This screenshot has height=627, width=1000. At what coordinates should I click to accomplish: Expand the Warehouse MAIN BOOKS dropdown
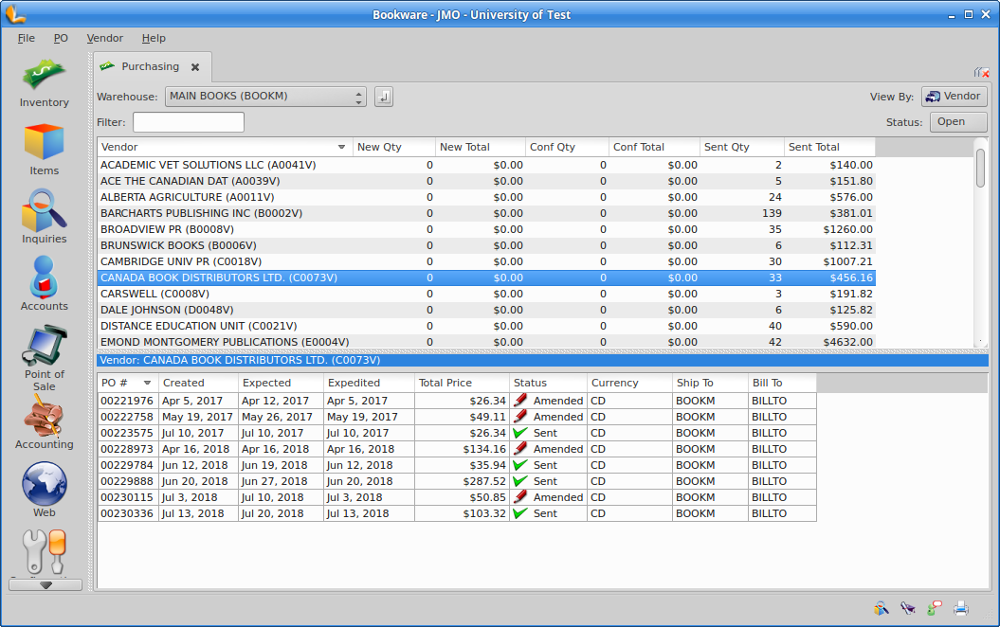tap(265, 97)
